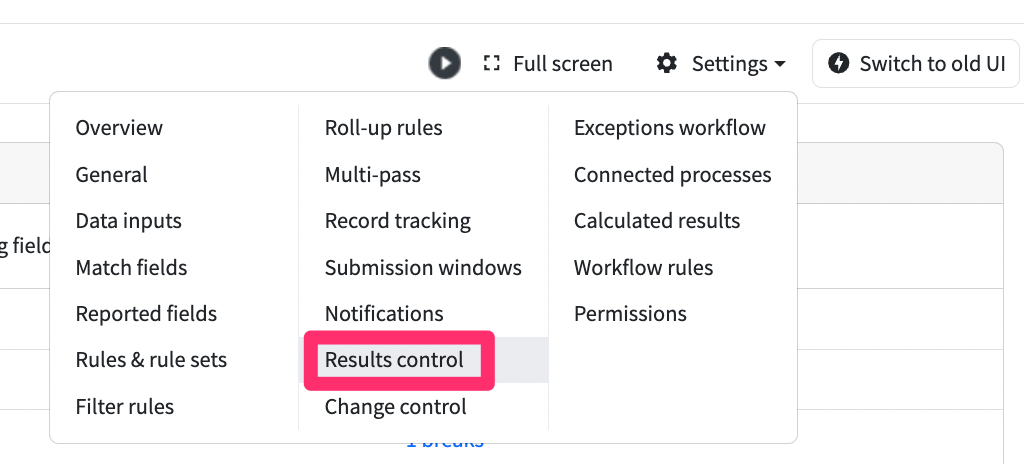Select Overview from settings menu
This screenshot has height=464, width=1024.
[119, 127]
